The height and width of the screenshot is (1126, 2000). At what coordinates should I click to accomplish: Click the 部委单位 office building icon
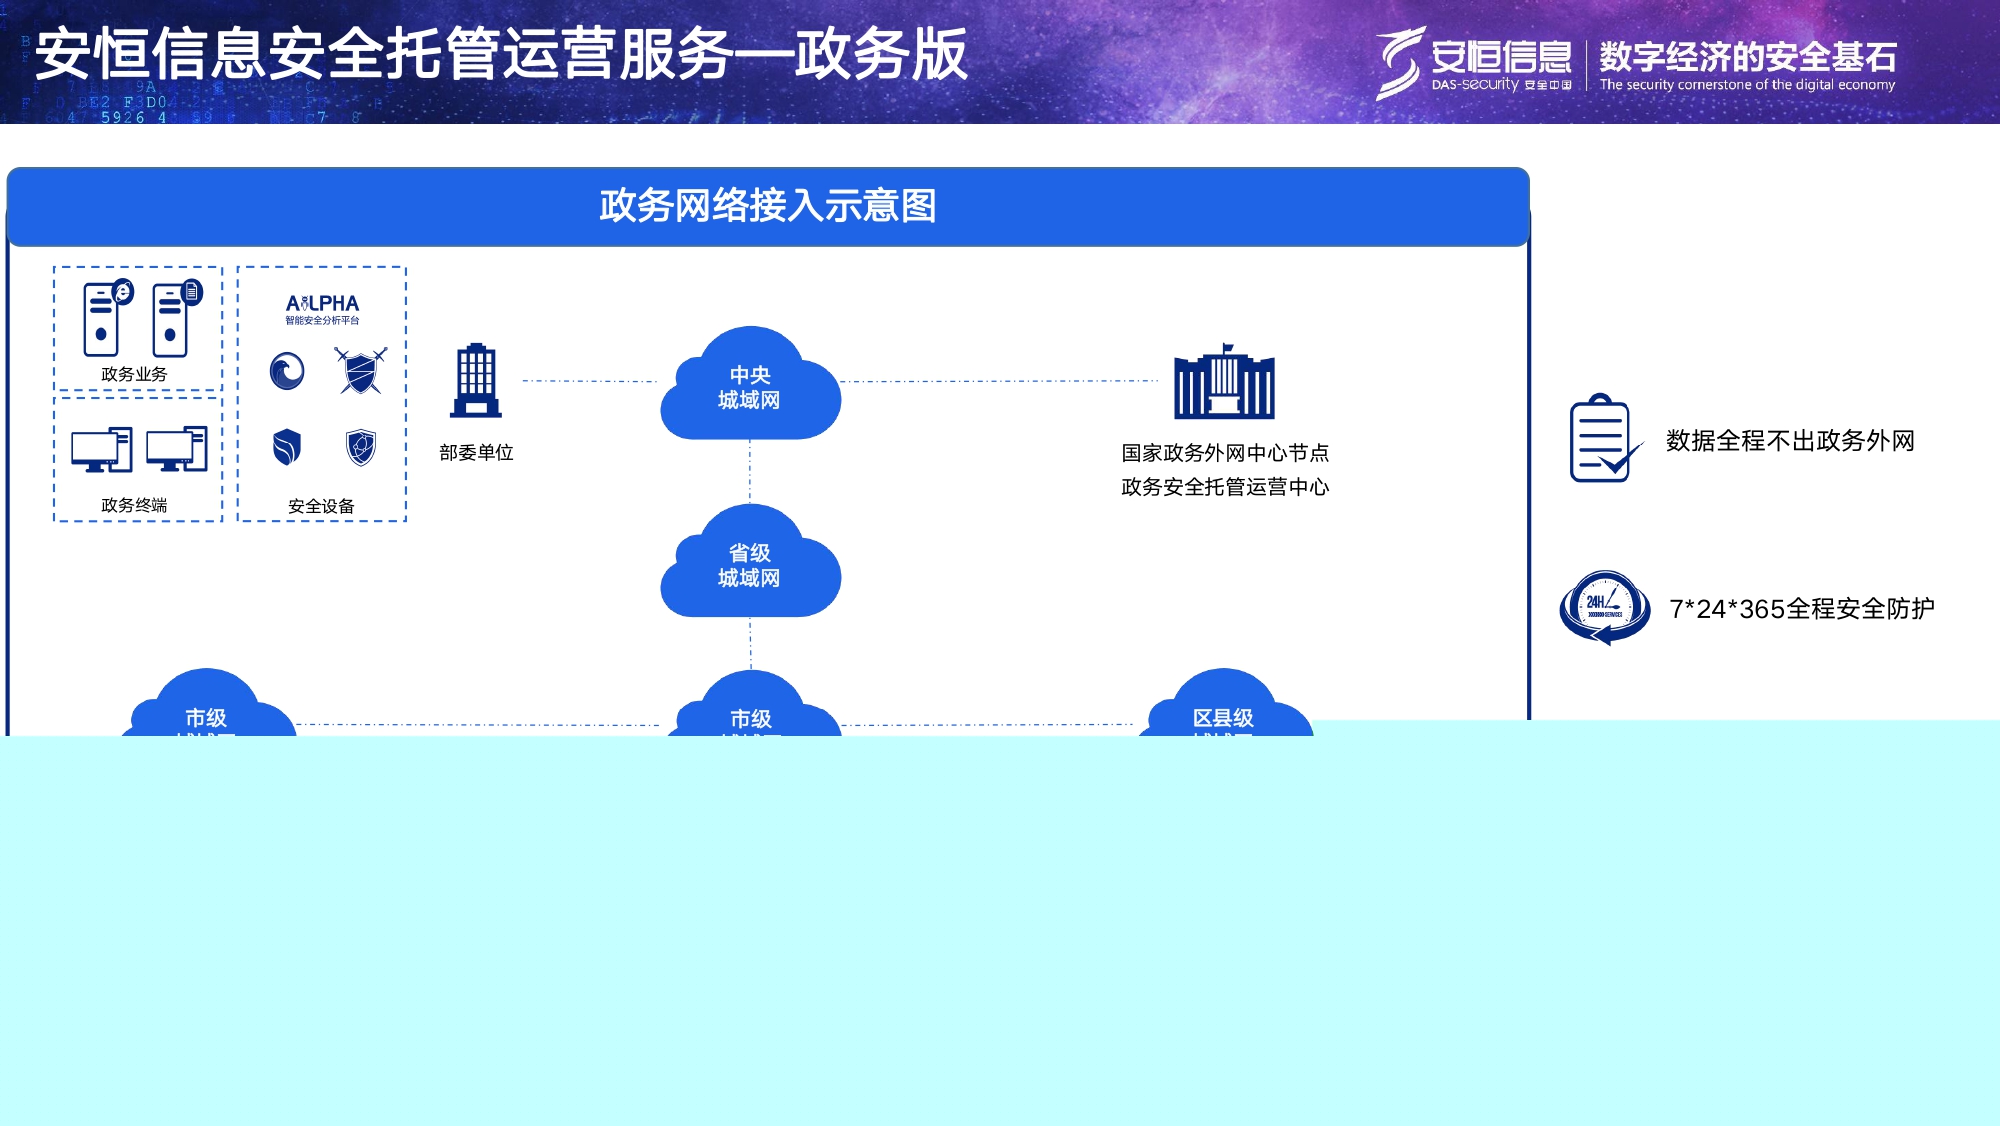pos(476,380)
